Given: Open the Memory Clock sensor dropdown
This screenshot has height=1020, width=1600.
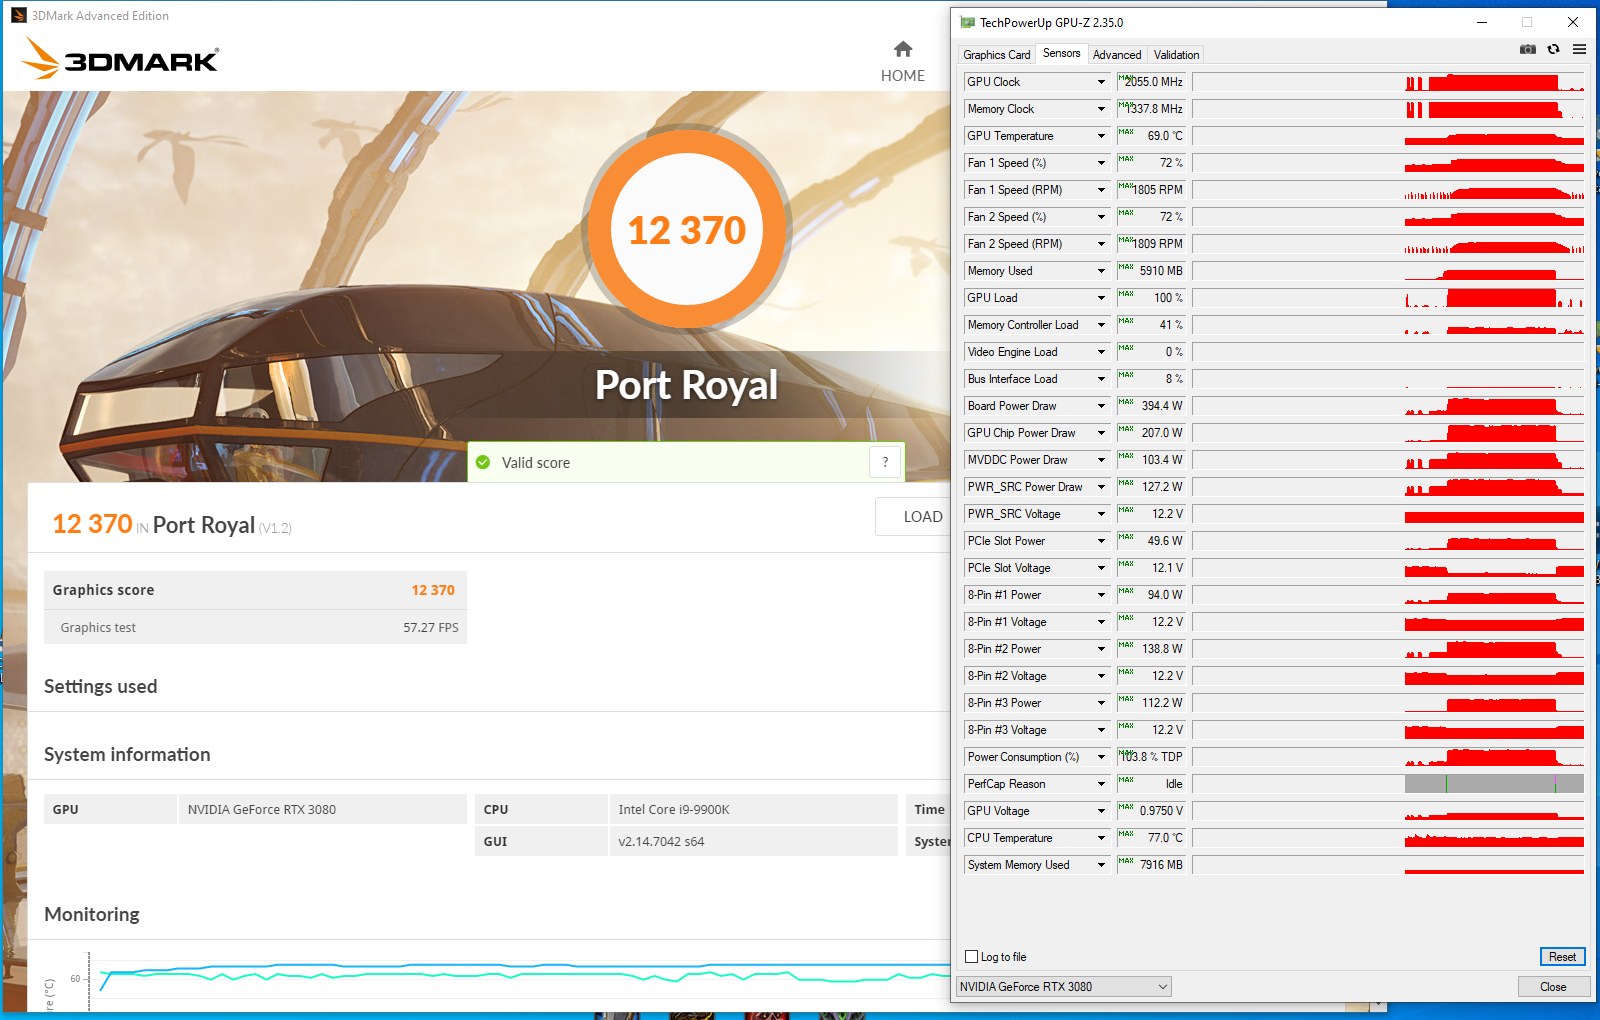Looking at the screenshot, I should [x=1101, y=109].
